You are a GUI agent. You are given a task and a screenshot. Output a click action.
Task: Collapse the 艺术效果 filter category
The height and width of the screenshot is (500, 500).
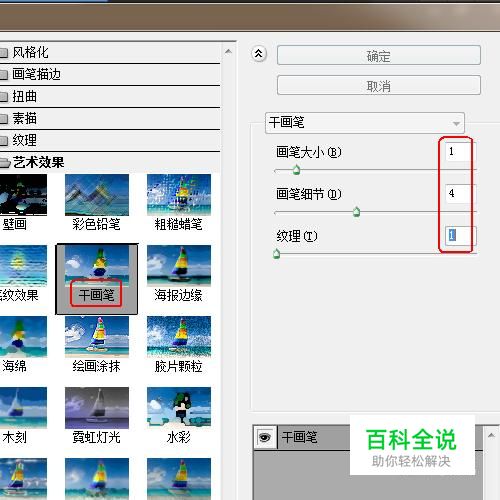click(x=110, y=163)
